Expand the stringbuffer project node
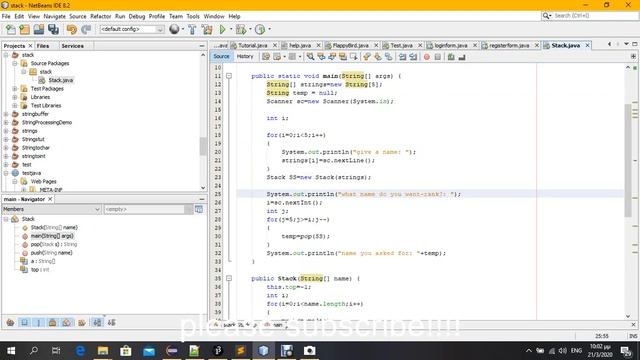 (x=6, y=114)
